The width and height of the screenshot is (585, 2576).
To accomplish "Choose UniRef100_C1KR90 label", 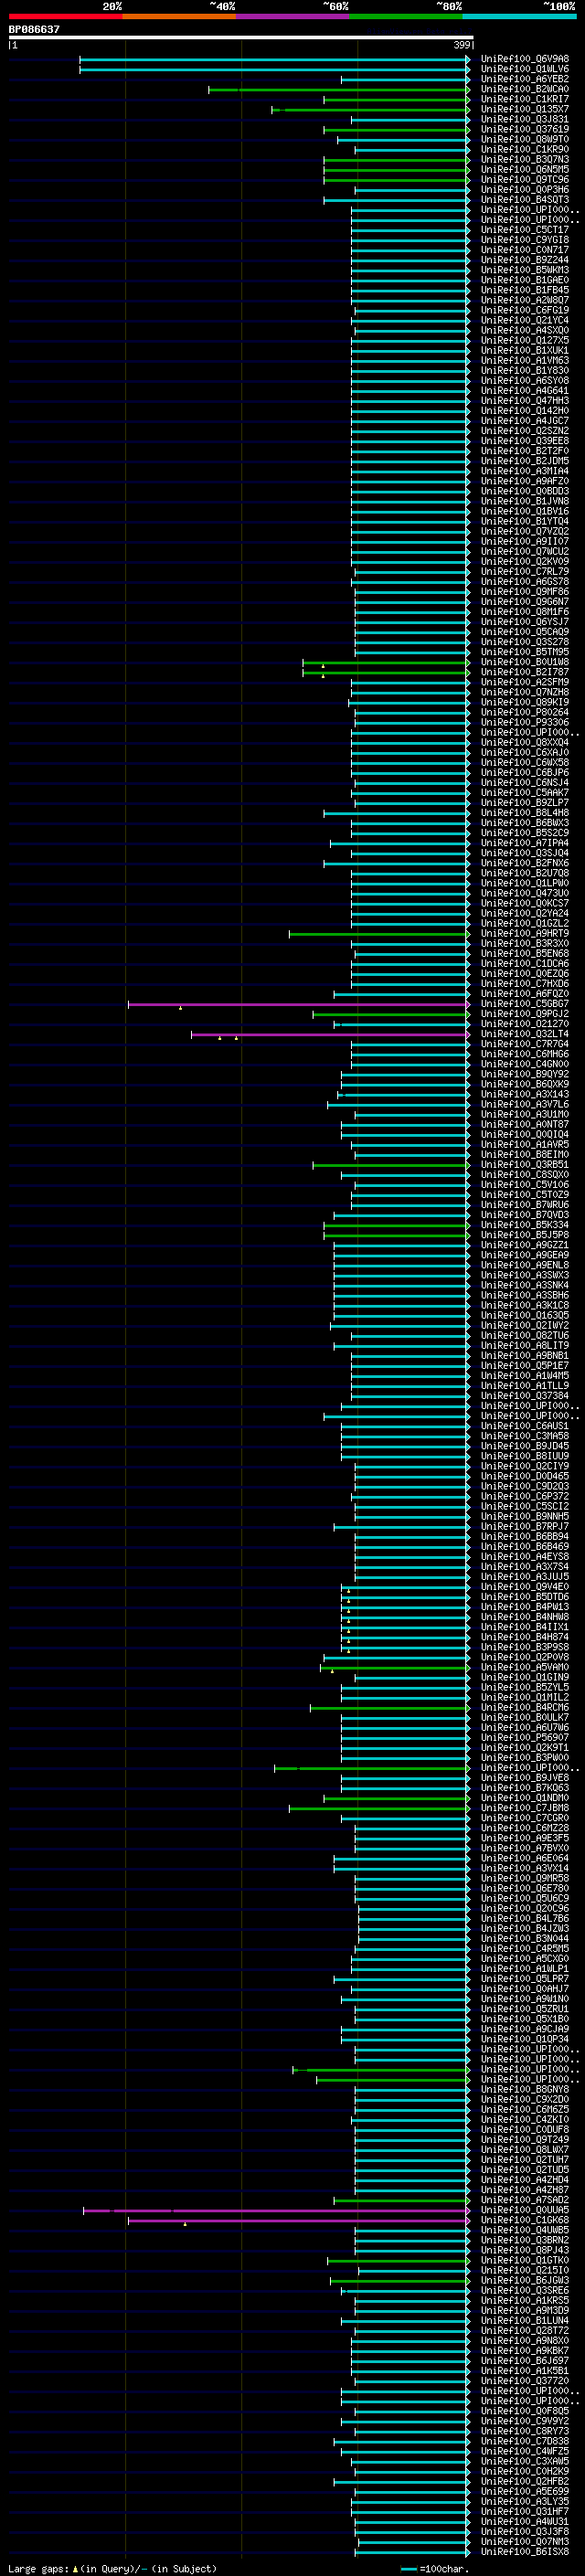I will 525,149.
